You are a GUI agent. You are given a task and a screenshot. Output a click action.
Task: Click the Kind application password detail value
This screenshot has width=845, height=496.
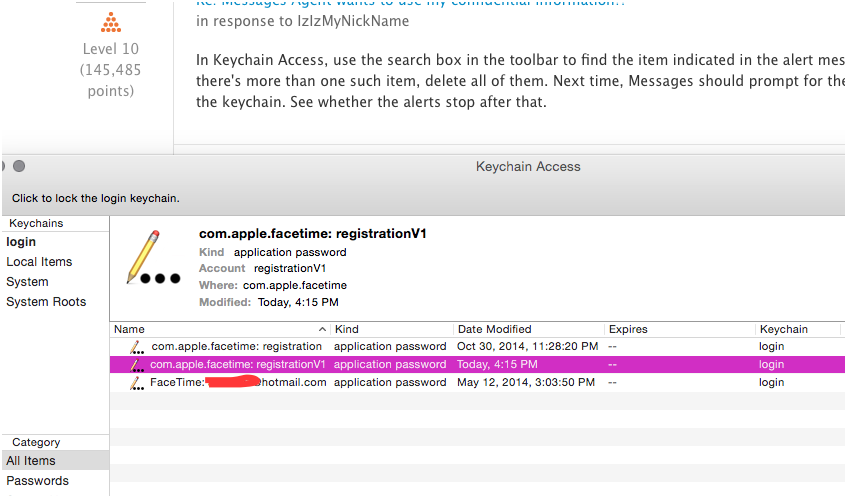pyautogui.click(x=290, y=252)
